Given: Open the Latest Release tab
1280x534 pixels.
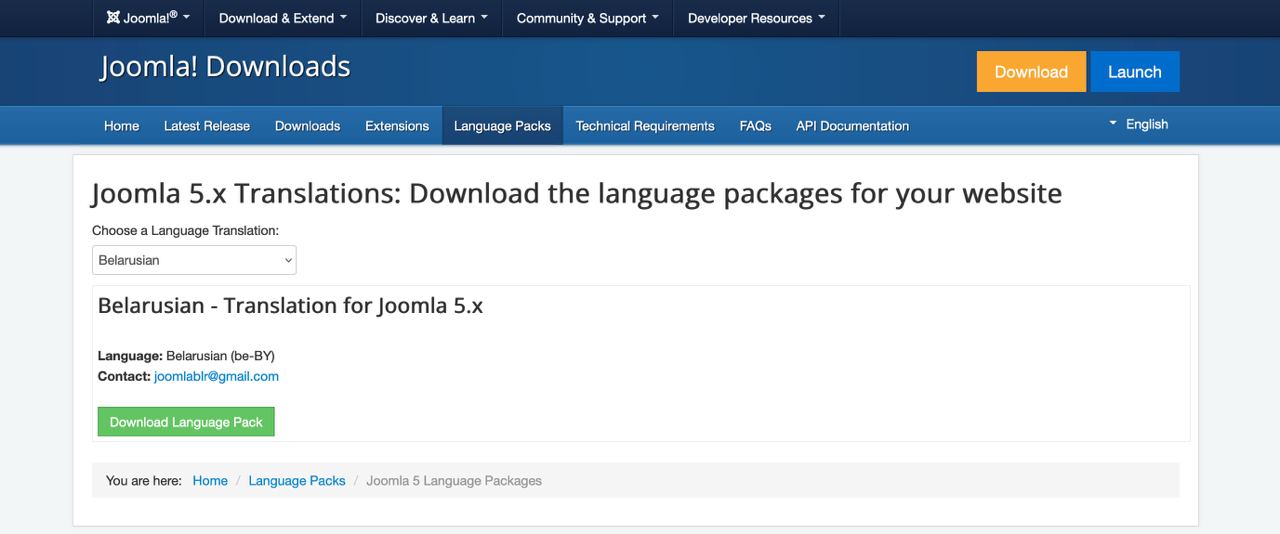Looking at the screenshot, I should click(x=207, y=126).
